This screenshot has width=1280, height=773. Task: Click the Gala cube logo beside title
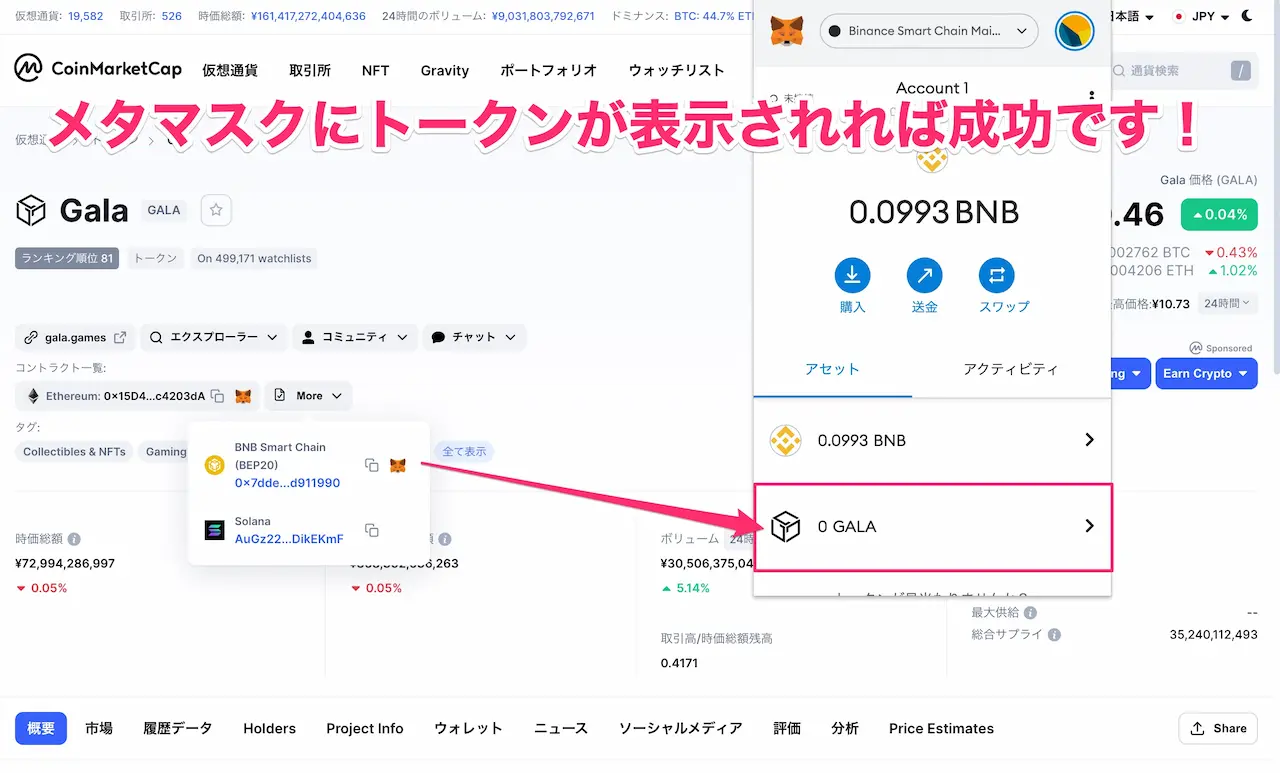[31, 211]
